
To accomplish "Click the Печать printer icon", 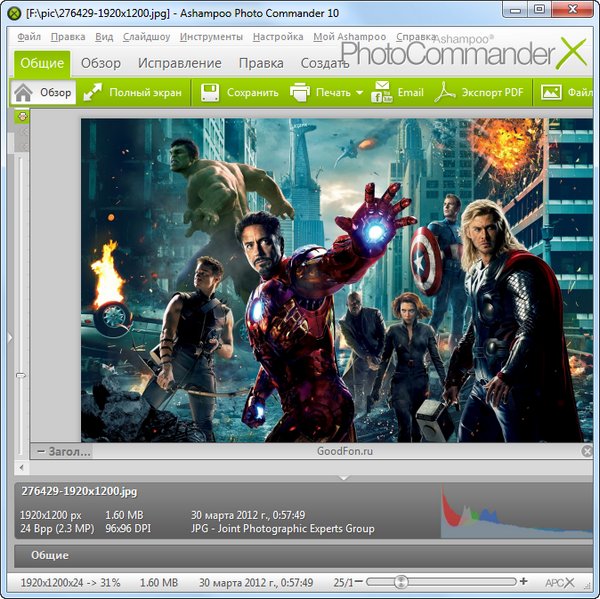I will [300, 93].
